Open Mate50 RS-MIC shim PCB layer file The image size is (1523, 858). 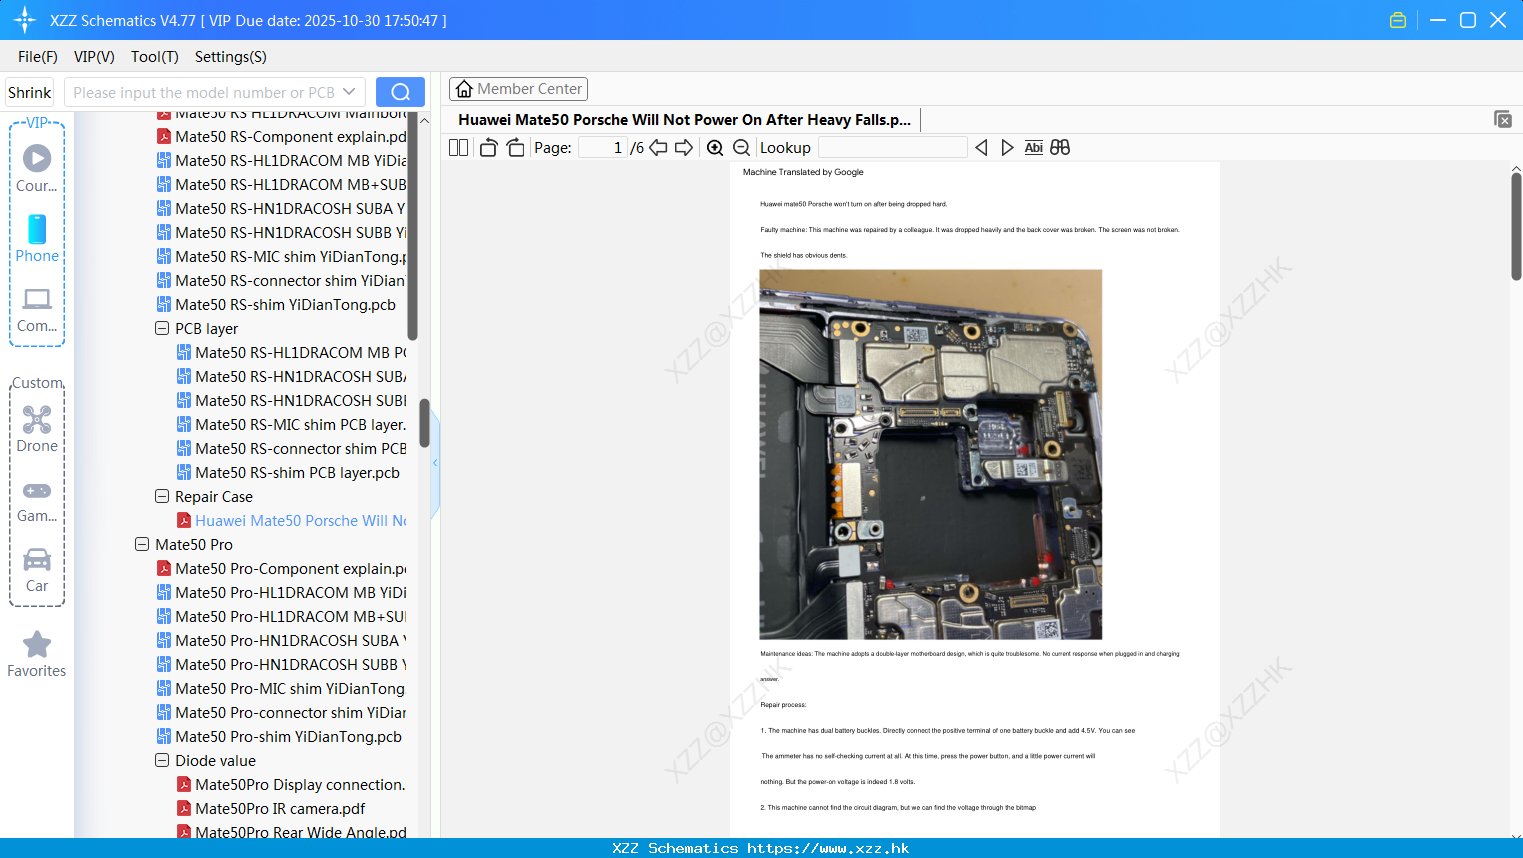[x=292, y=424]
